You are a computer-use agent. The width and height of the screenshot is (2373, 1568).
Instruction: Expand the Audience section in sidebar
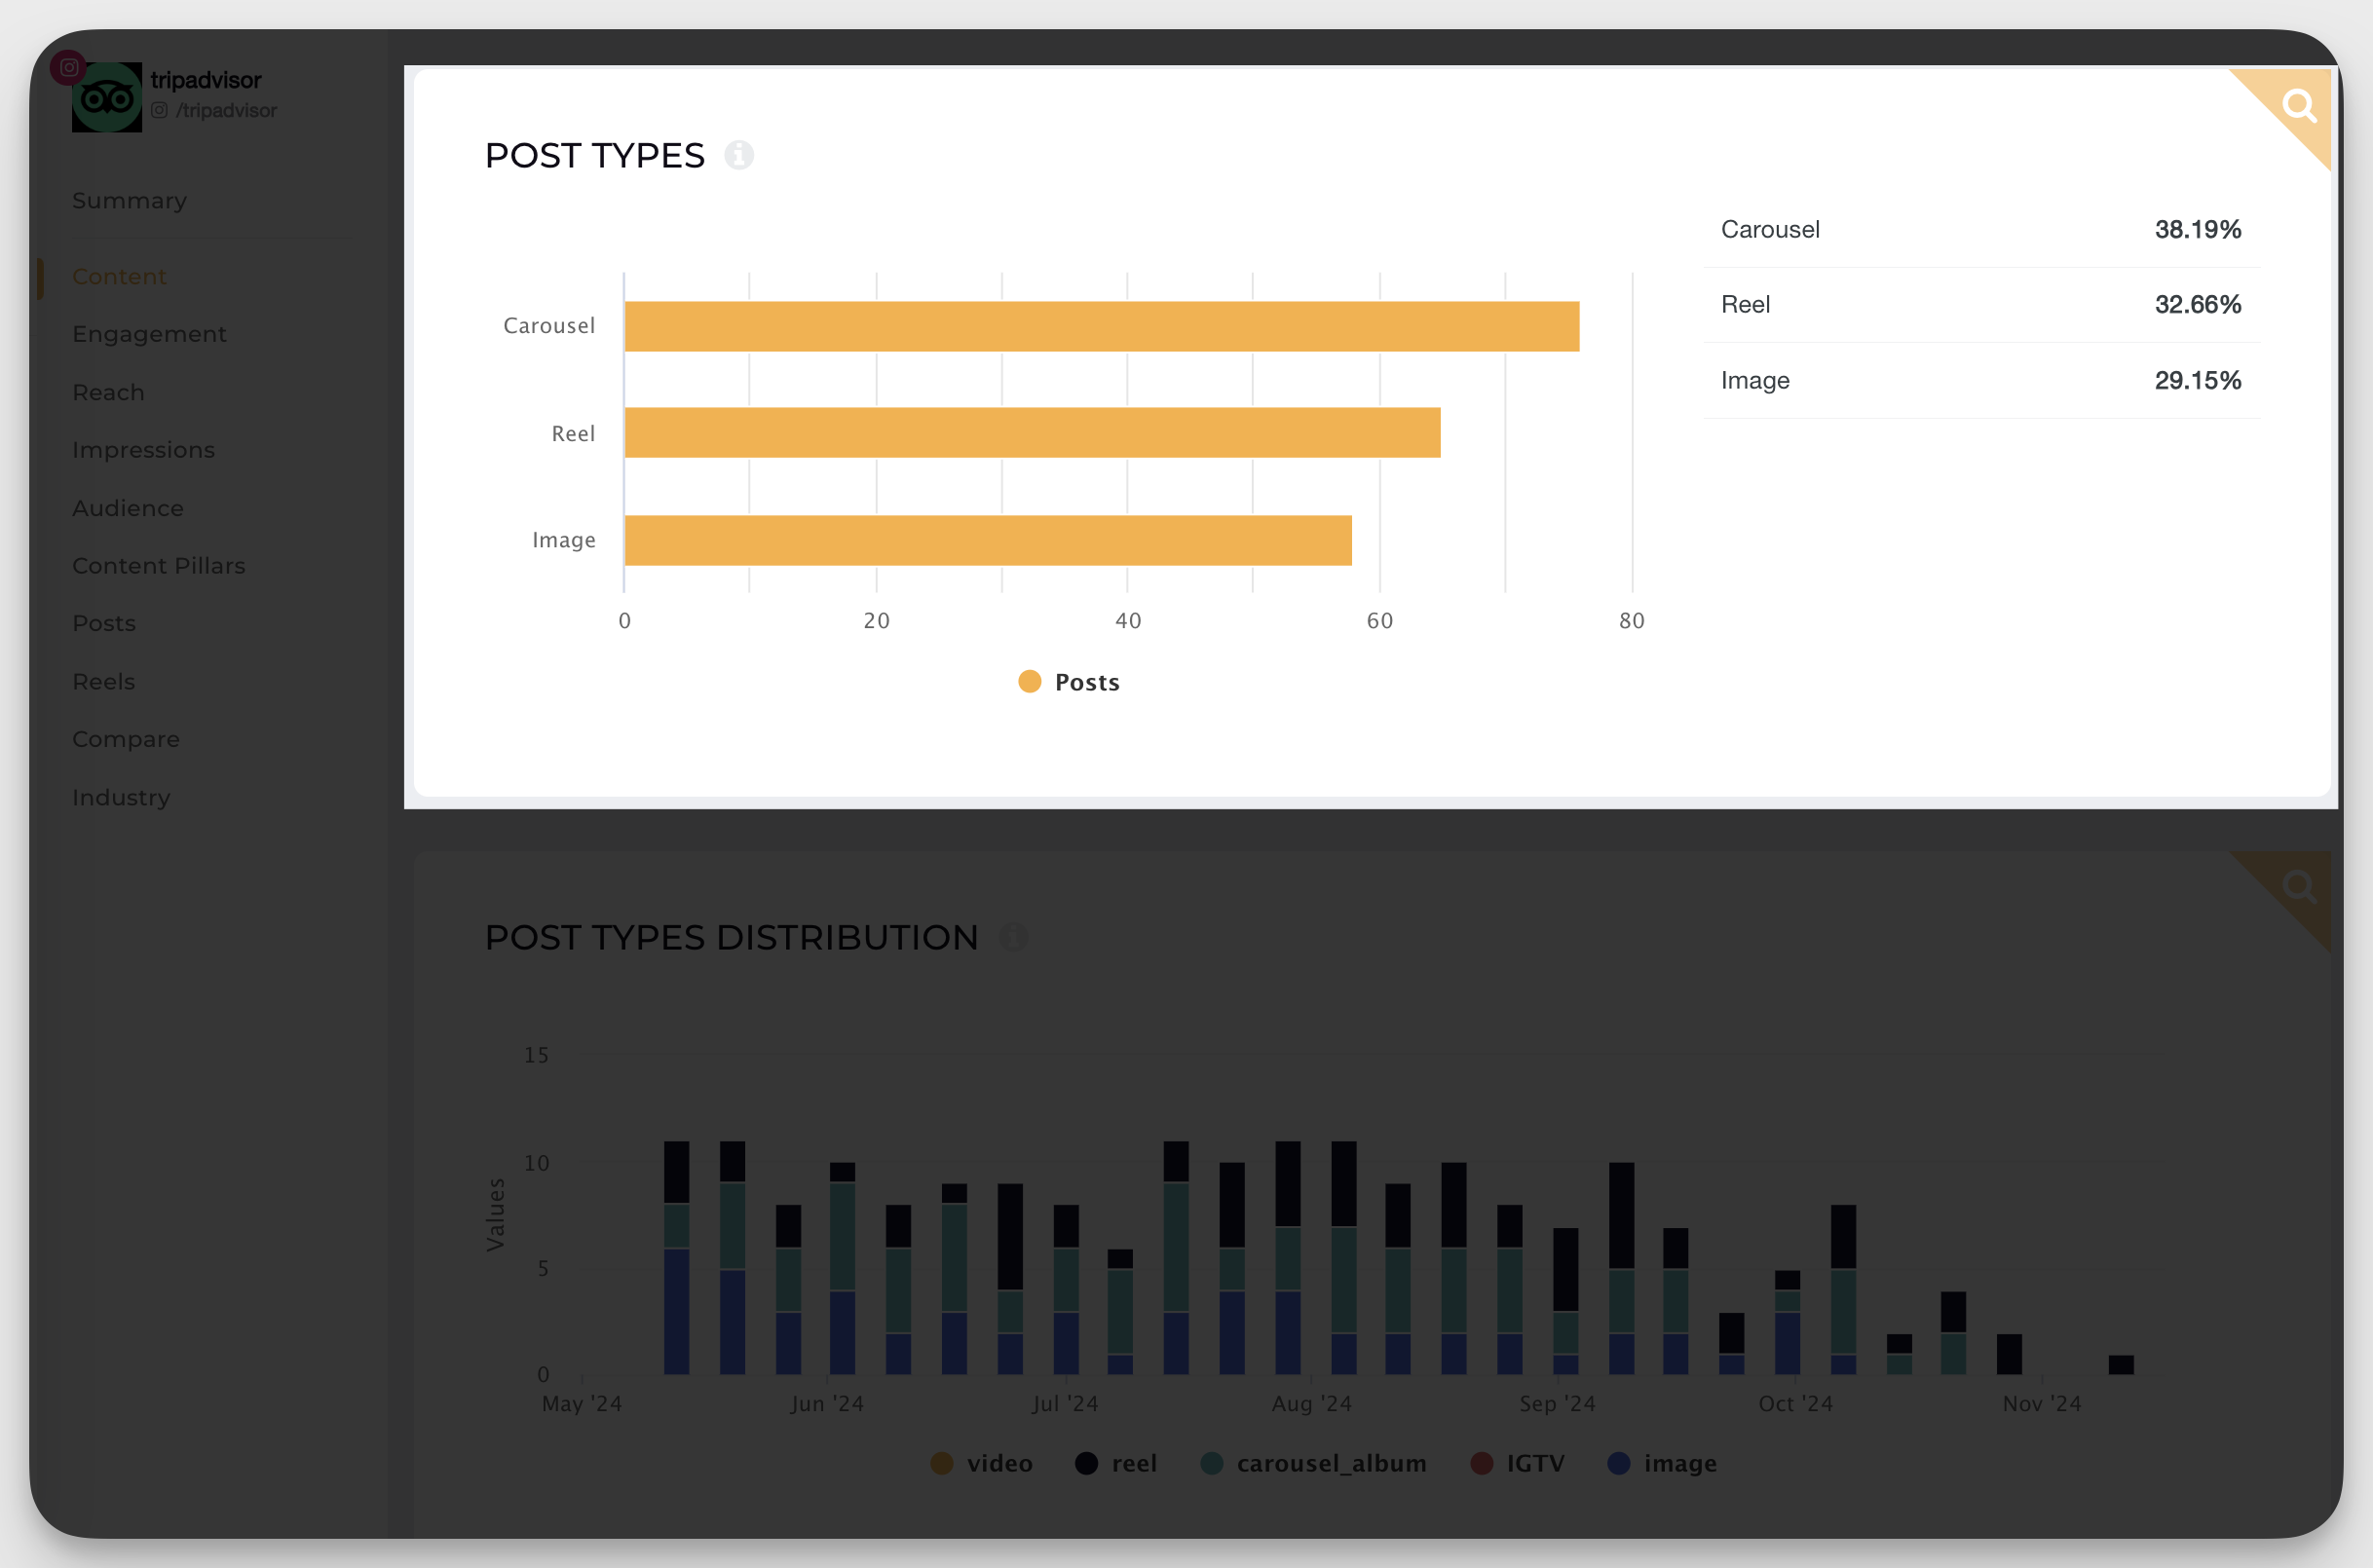tap(128, 507)
